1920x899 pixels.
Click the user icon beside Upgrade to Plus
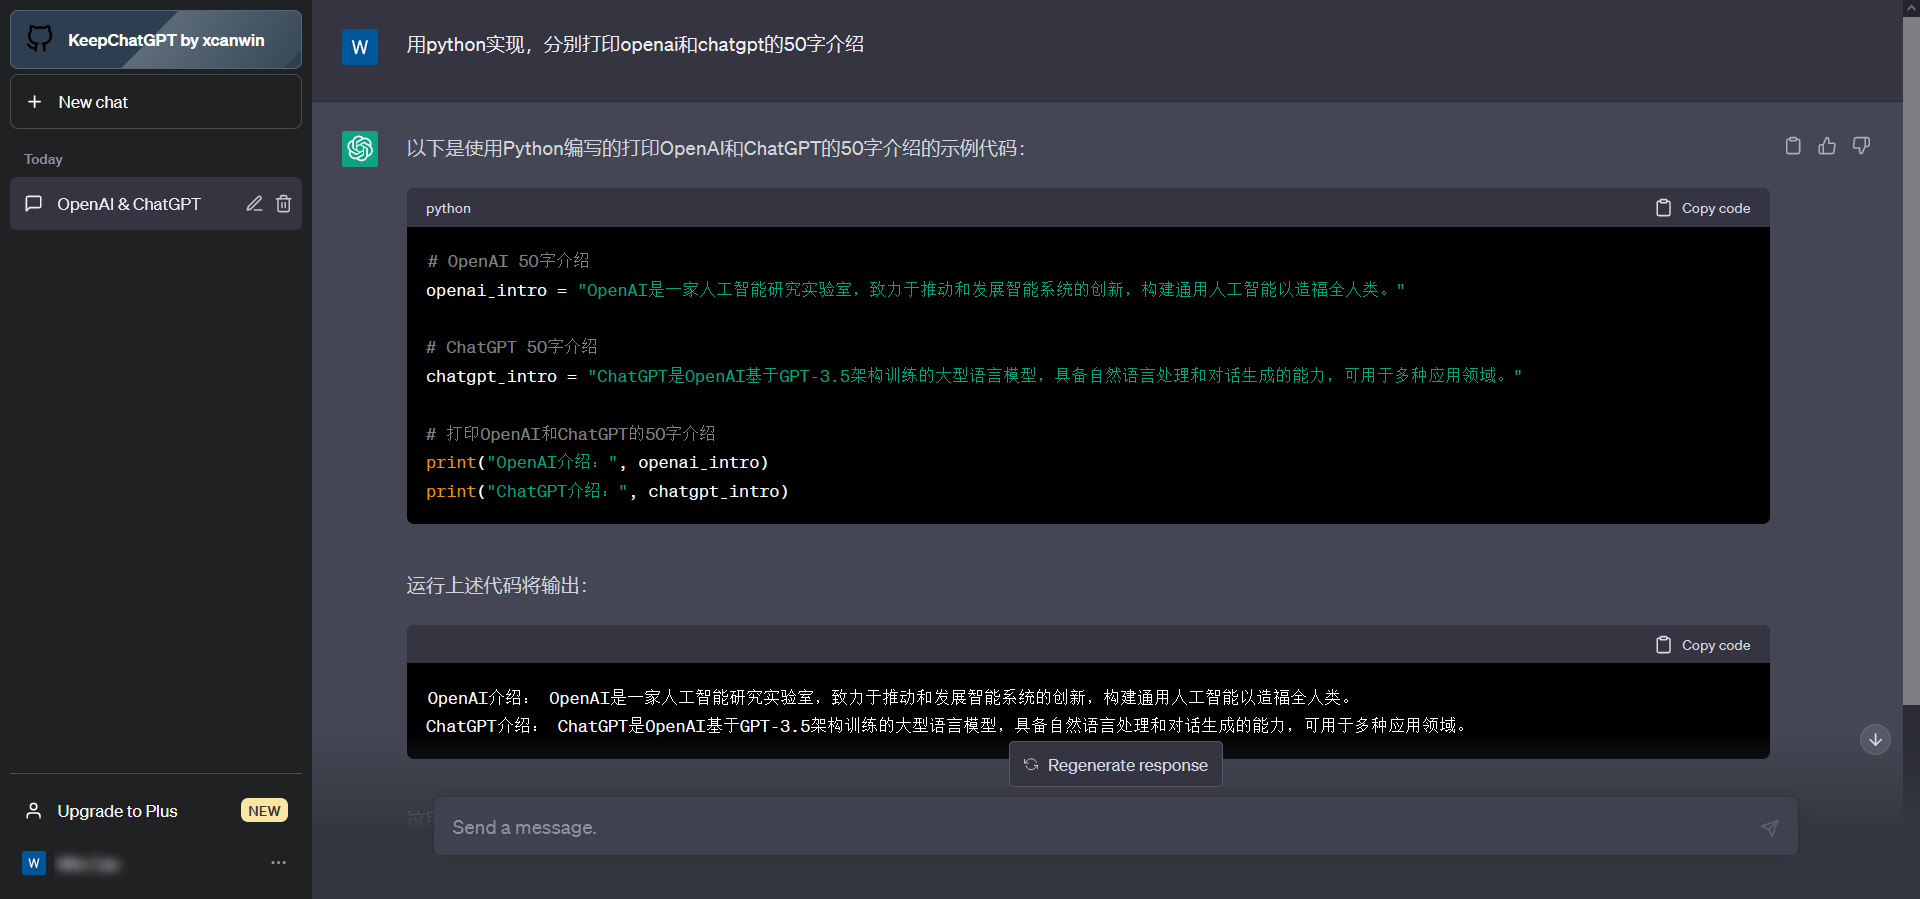click(34, 811)
